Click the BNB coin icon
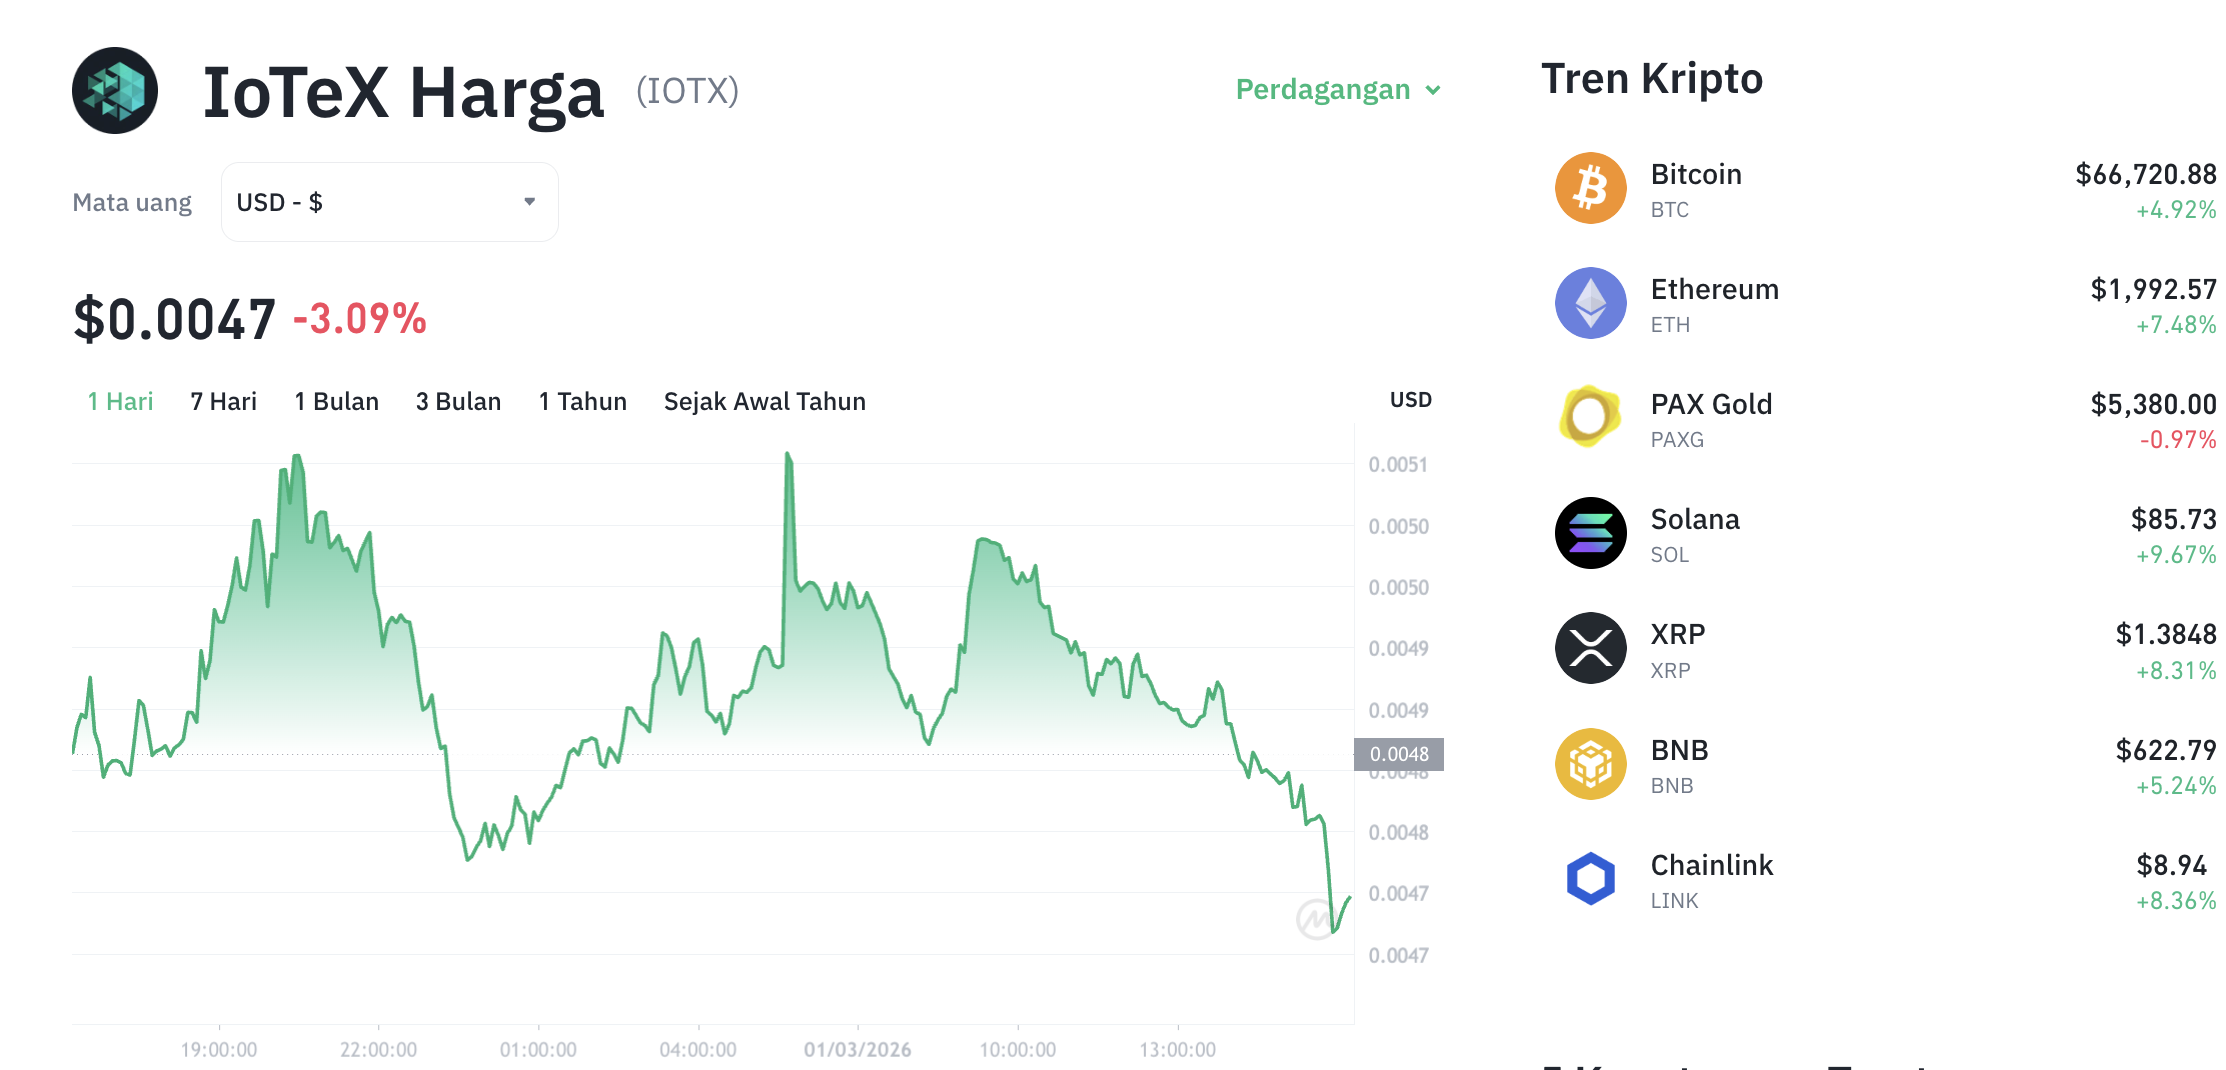This screenshot has height=1070, width=2226. point(1590,764)
